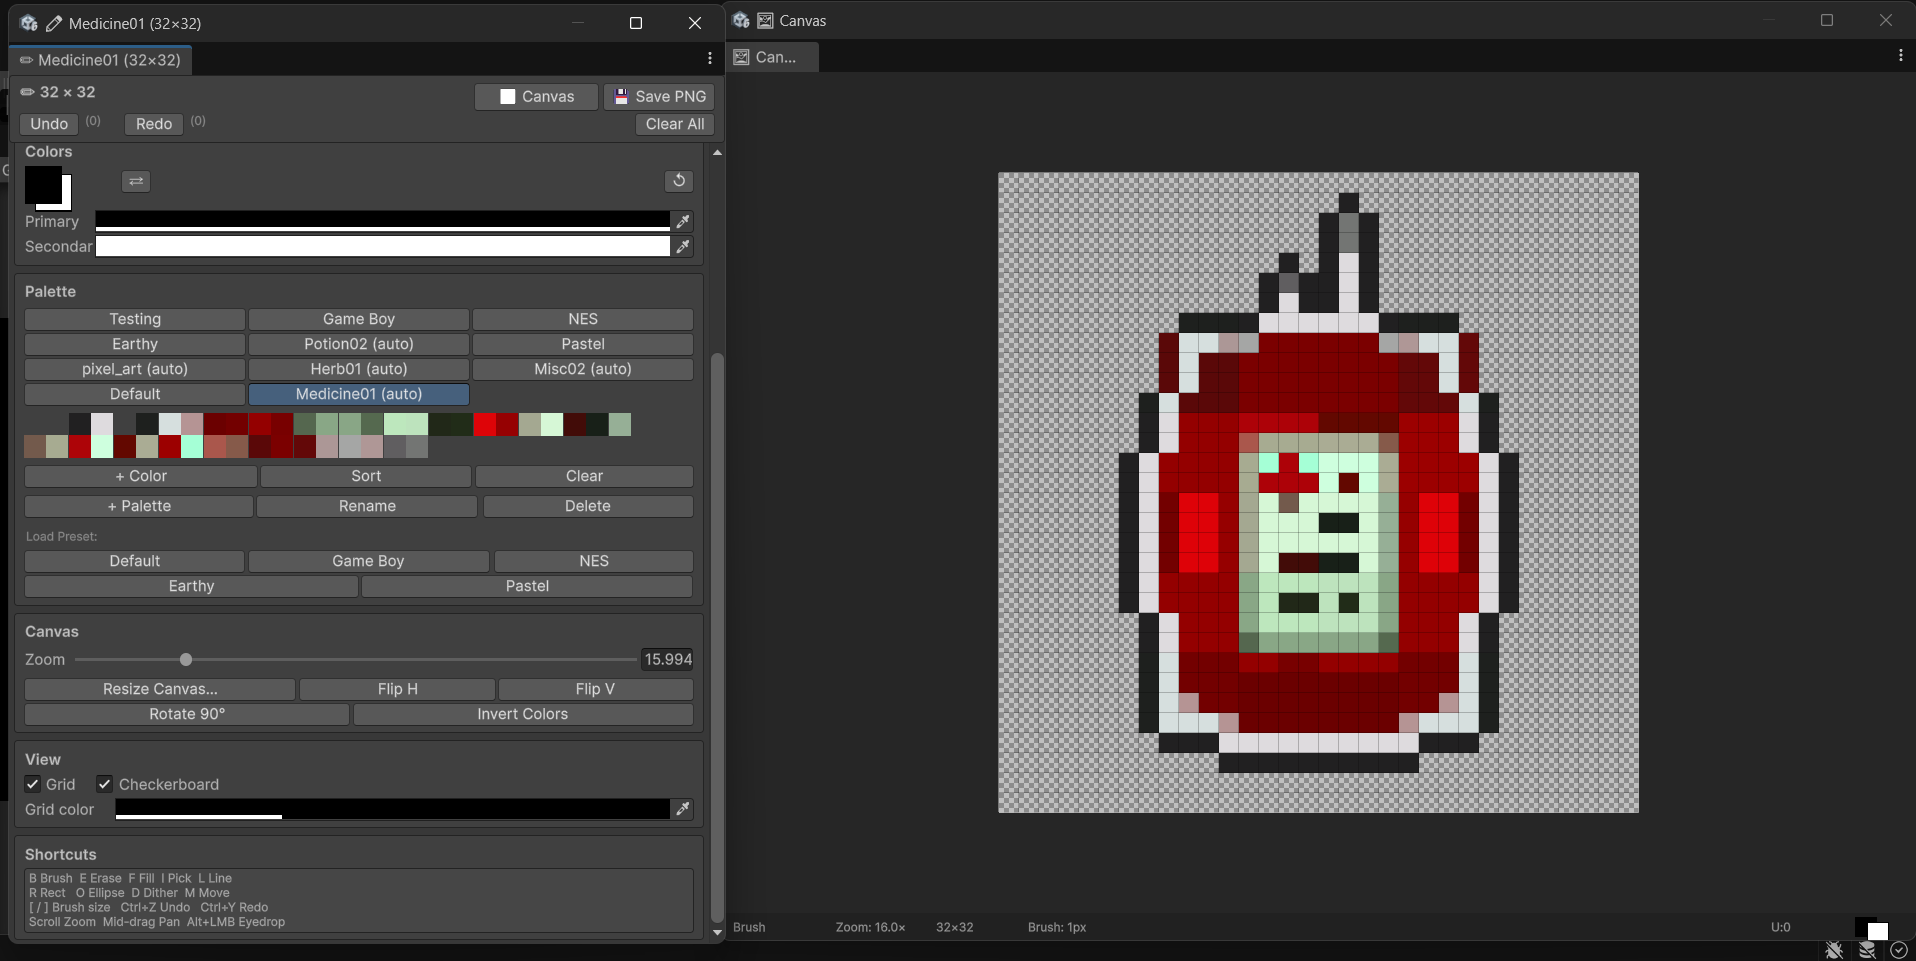The image size is (1916, 961).
Task: Click the Canvas window title icon
Action: click(765, 20)
